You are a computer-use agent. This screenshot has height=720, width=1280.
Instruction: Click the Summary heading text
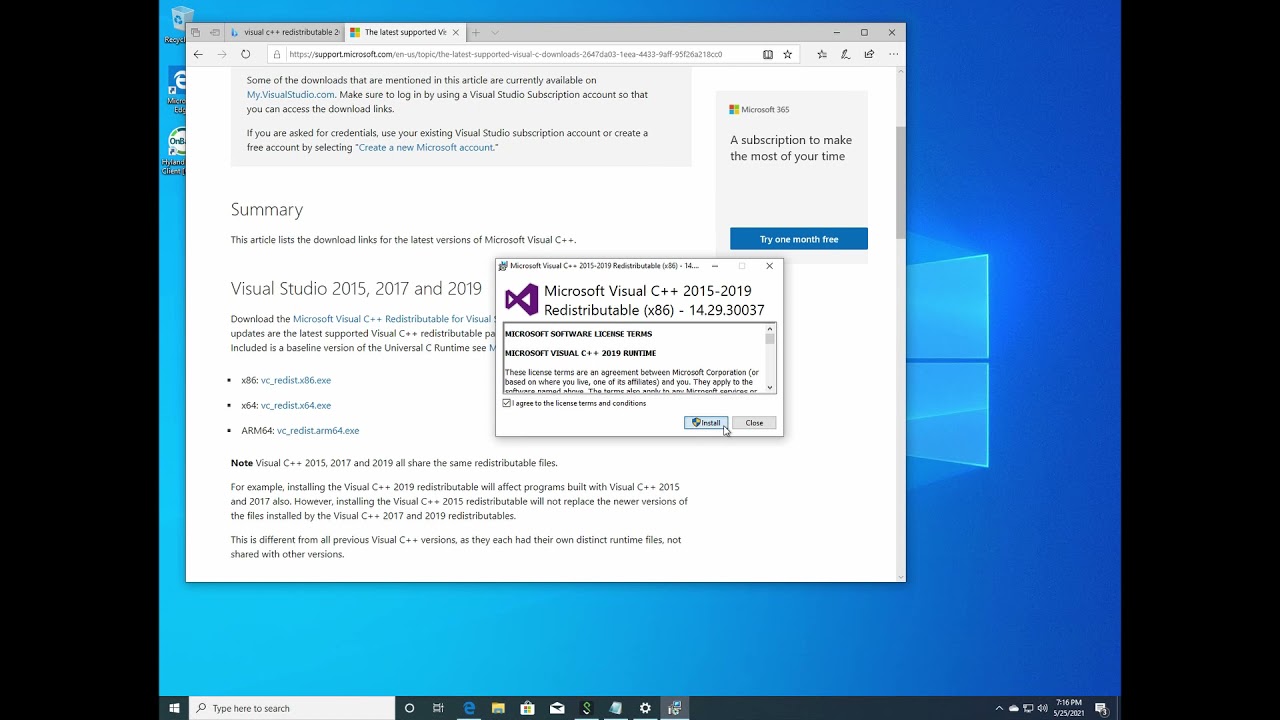click(267, 209)
